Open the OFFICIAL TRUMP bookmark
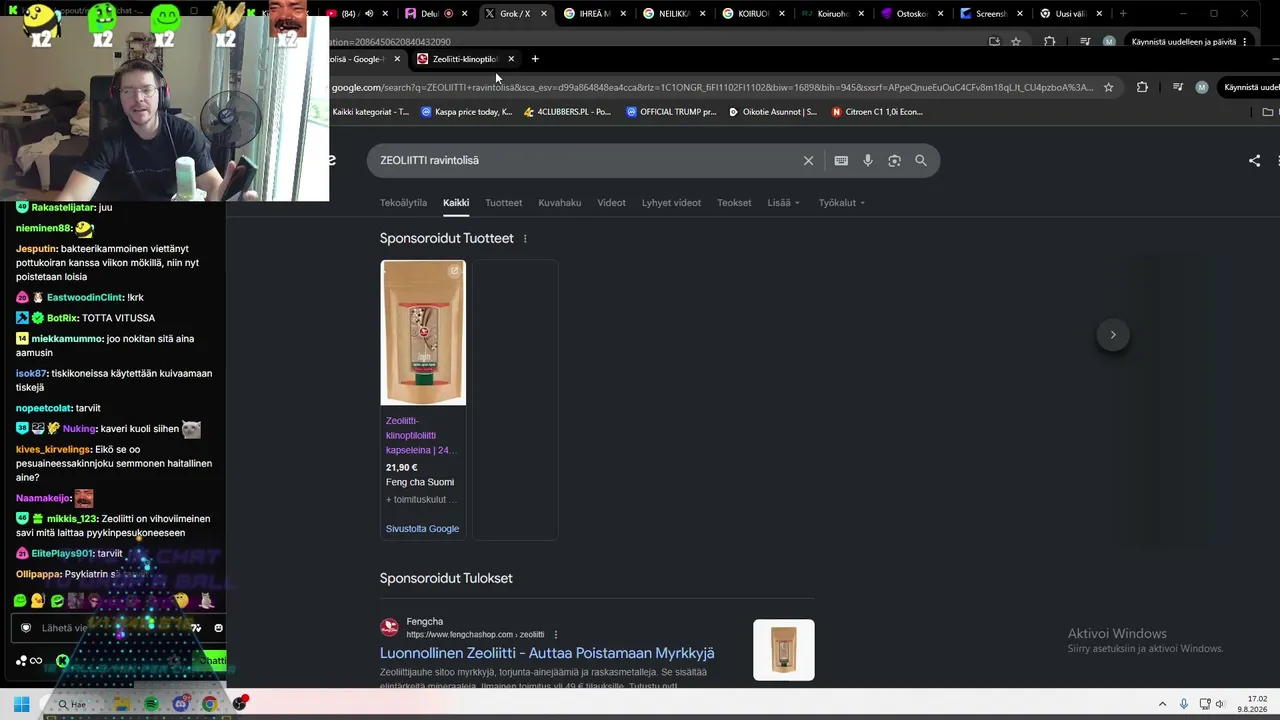1280x720 pixels. (x=671, y=112)
